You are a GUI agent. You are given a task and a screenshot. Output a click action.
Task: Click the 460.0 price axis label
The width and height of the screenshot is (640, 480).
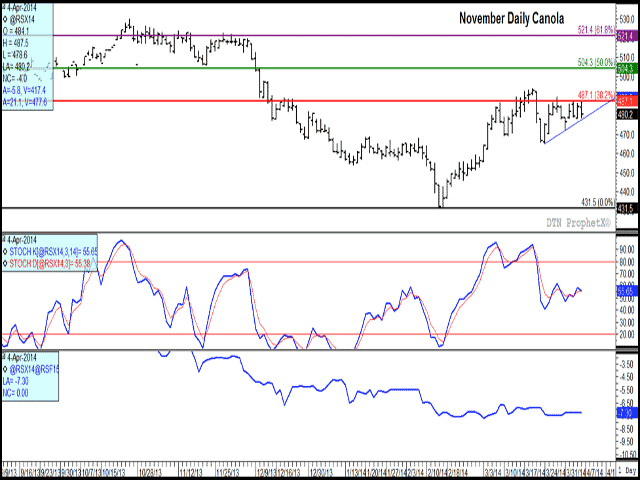[626, 153]
